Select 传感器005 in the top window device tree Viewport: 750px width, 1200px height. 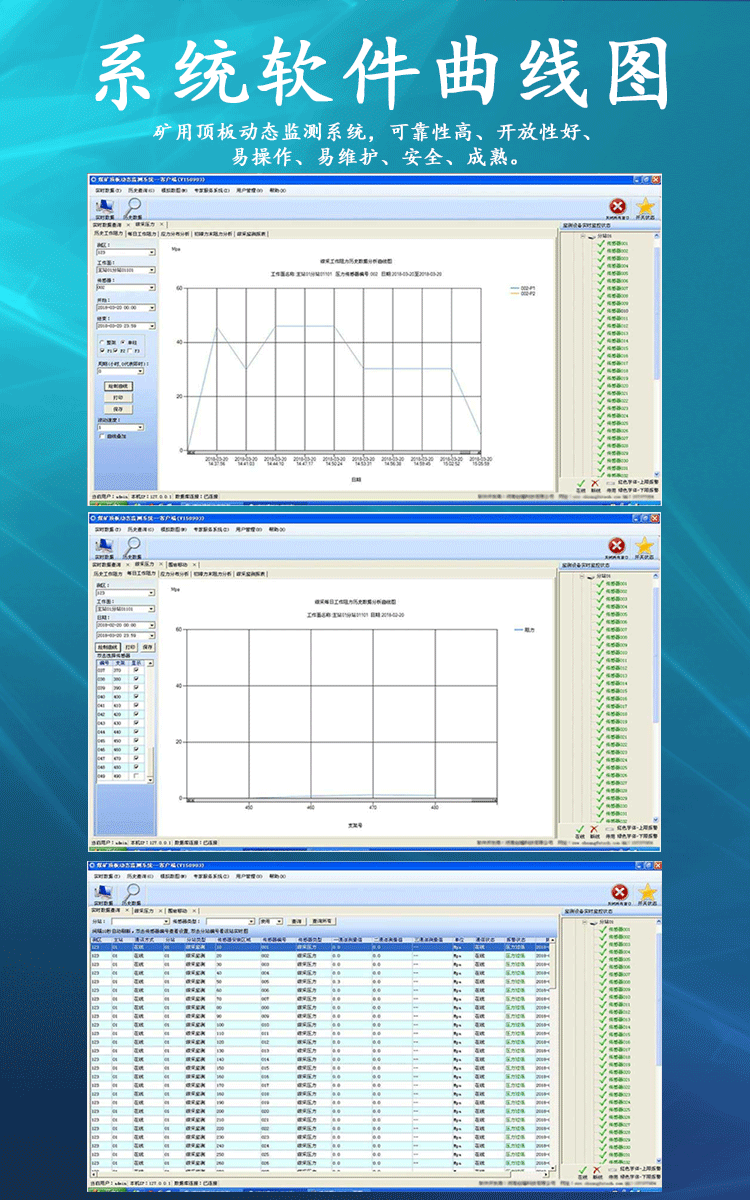(x=617, y=273)
